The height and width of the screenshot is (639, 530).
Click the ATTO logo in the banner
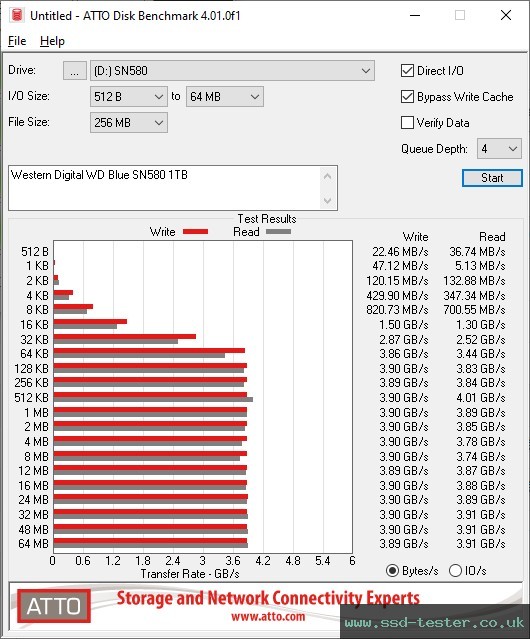click(x=54, y=606)
